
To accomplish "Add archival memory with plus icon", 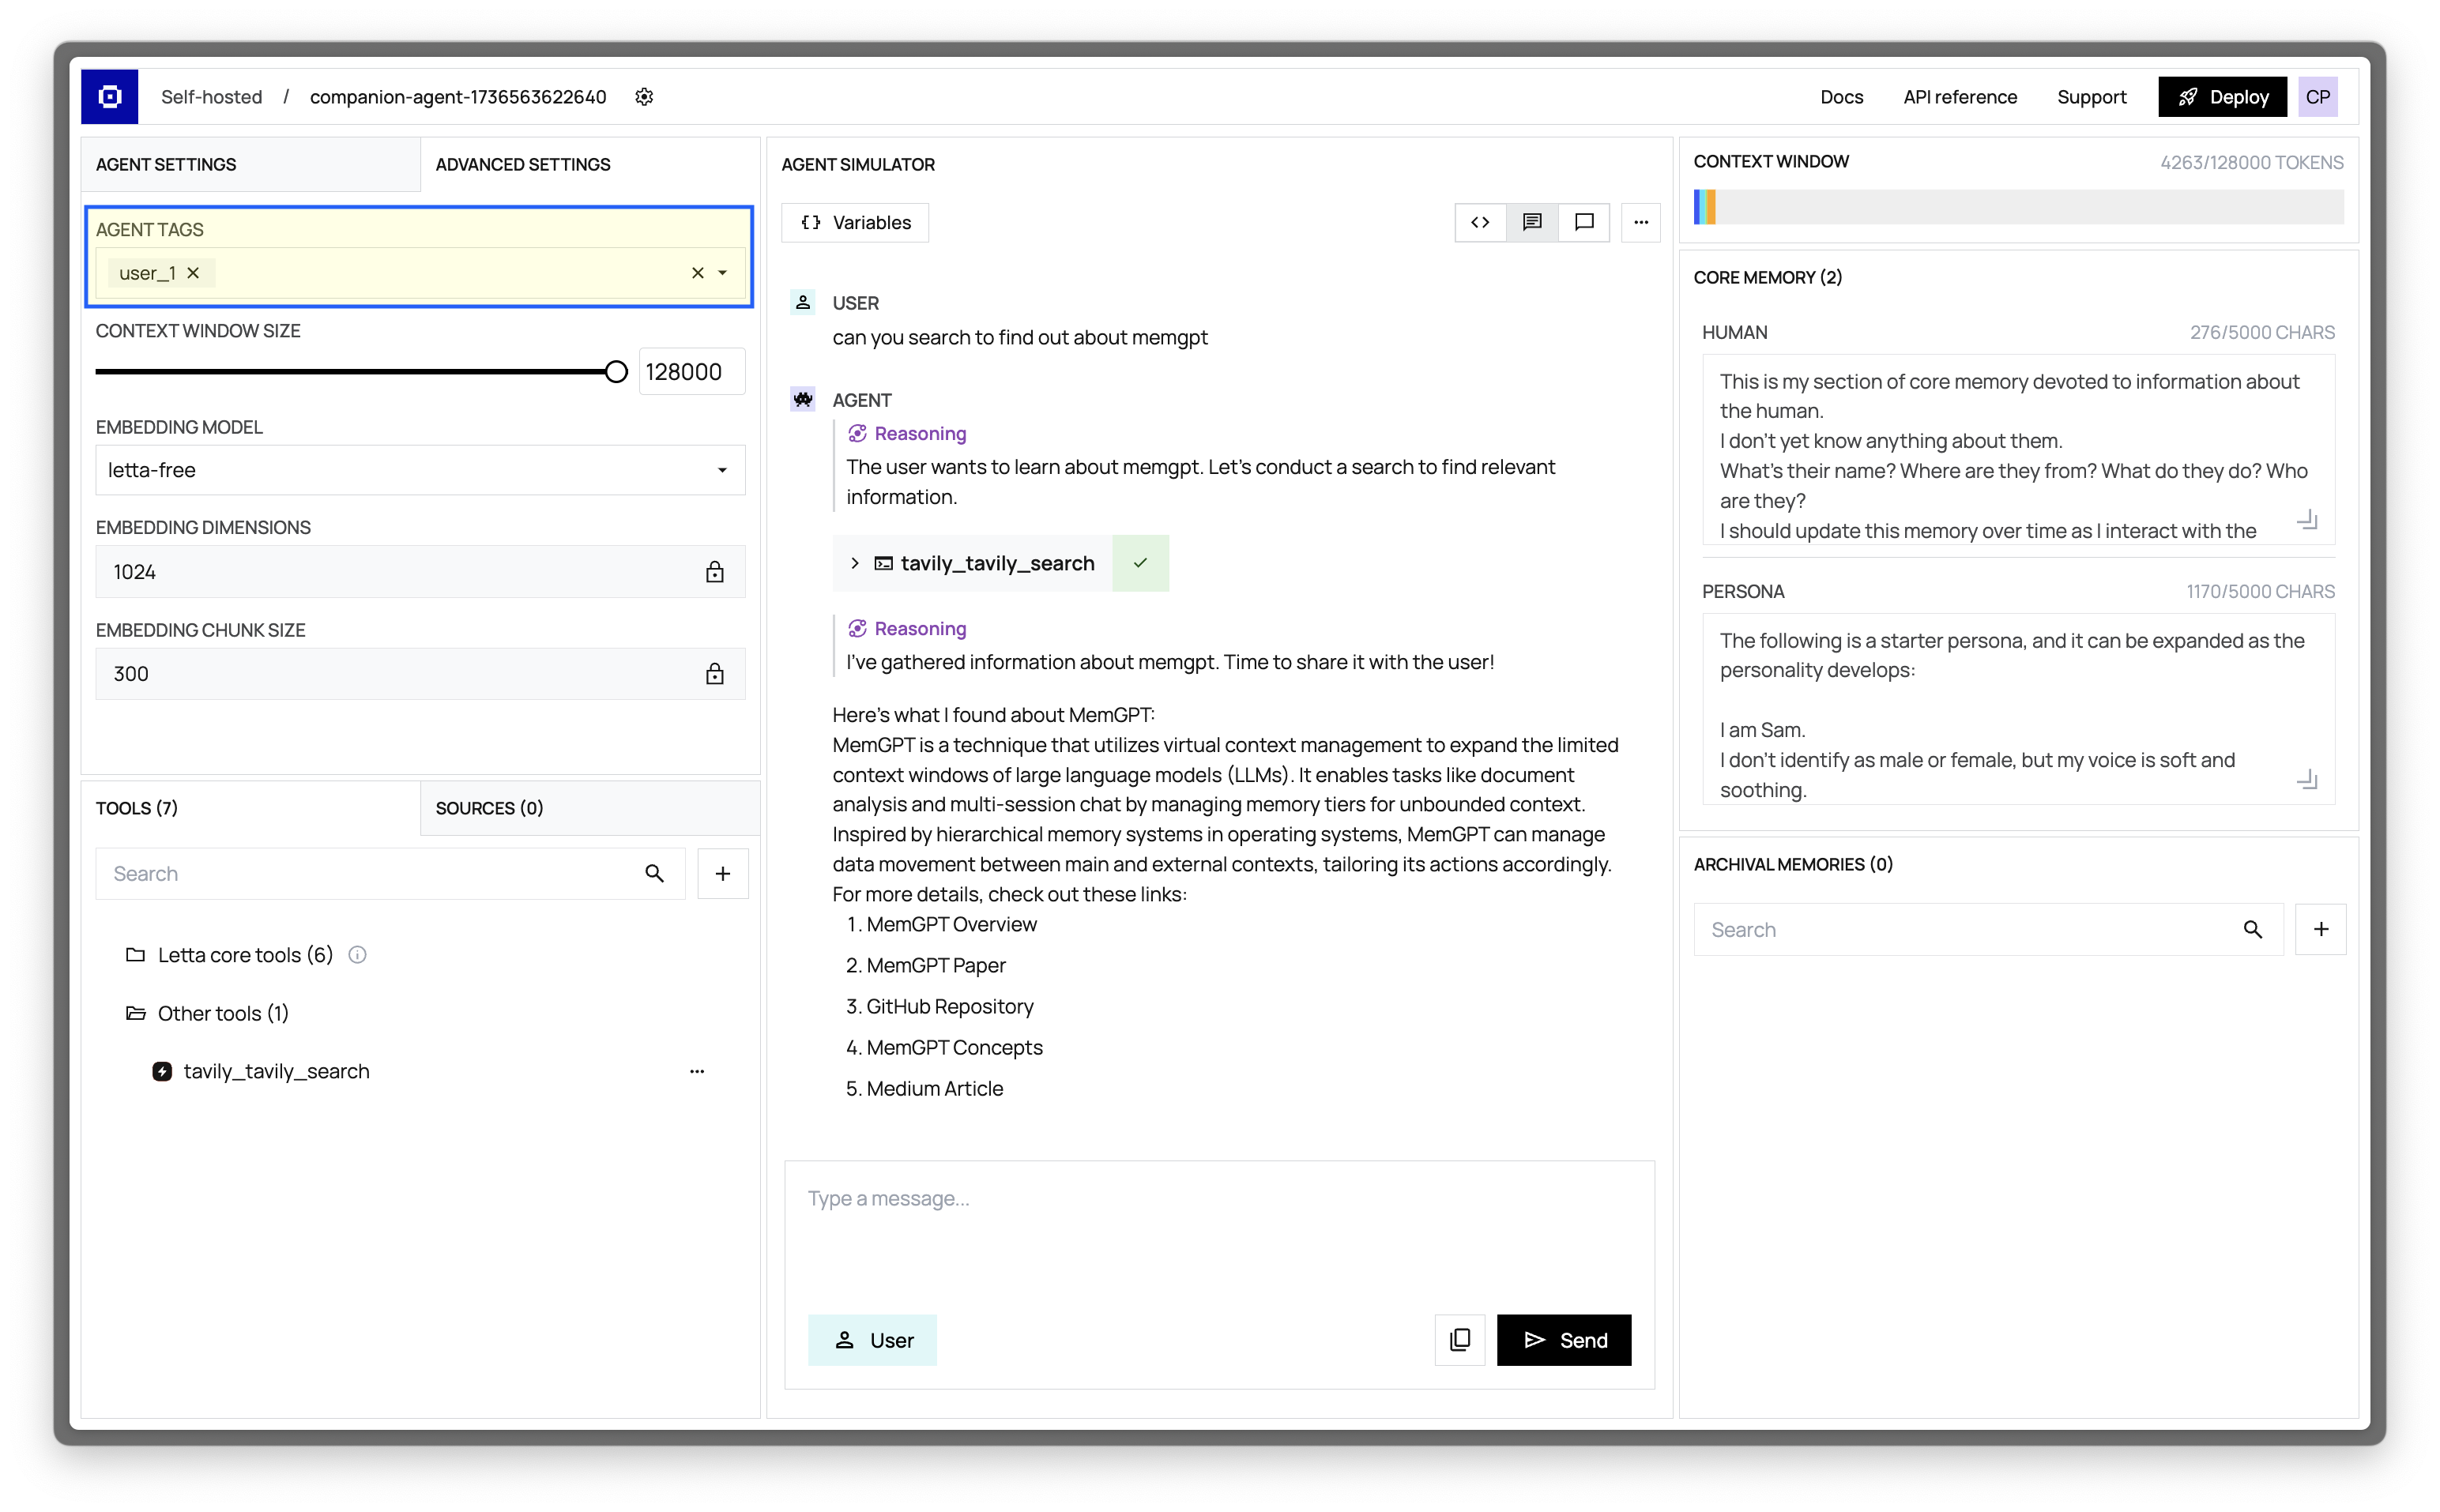I will coord(2320,930).
